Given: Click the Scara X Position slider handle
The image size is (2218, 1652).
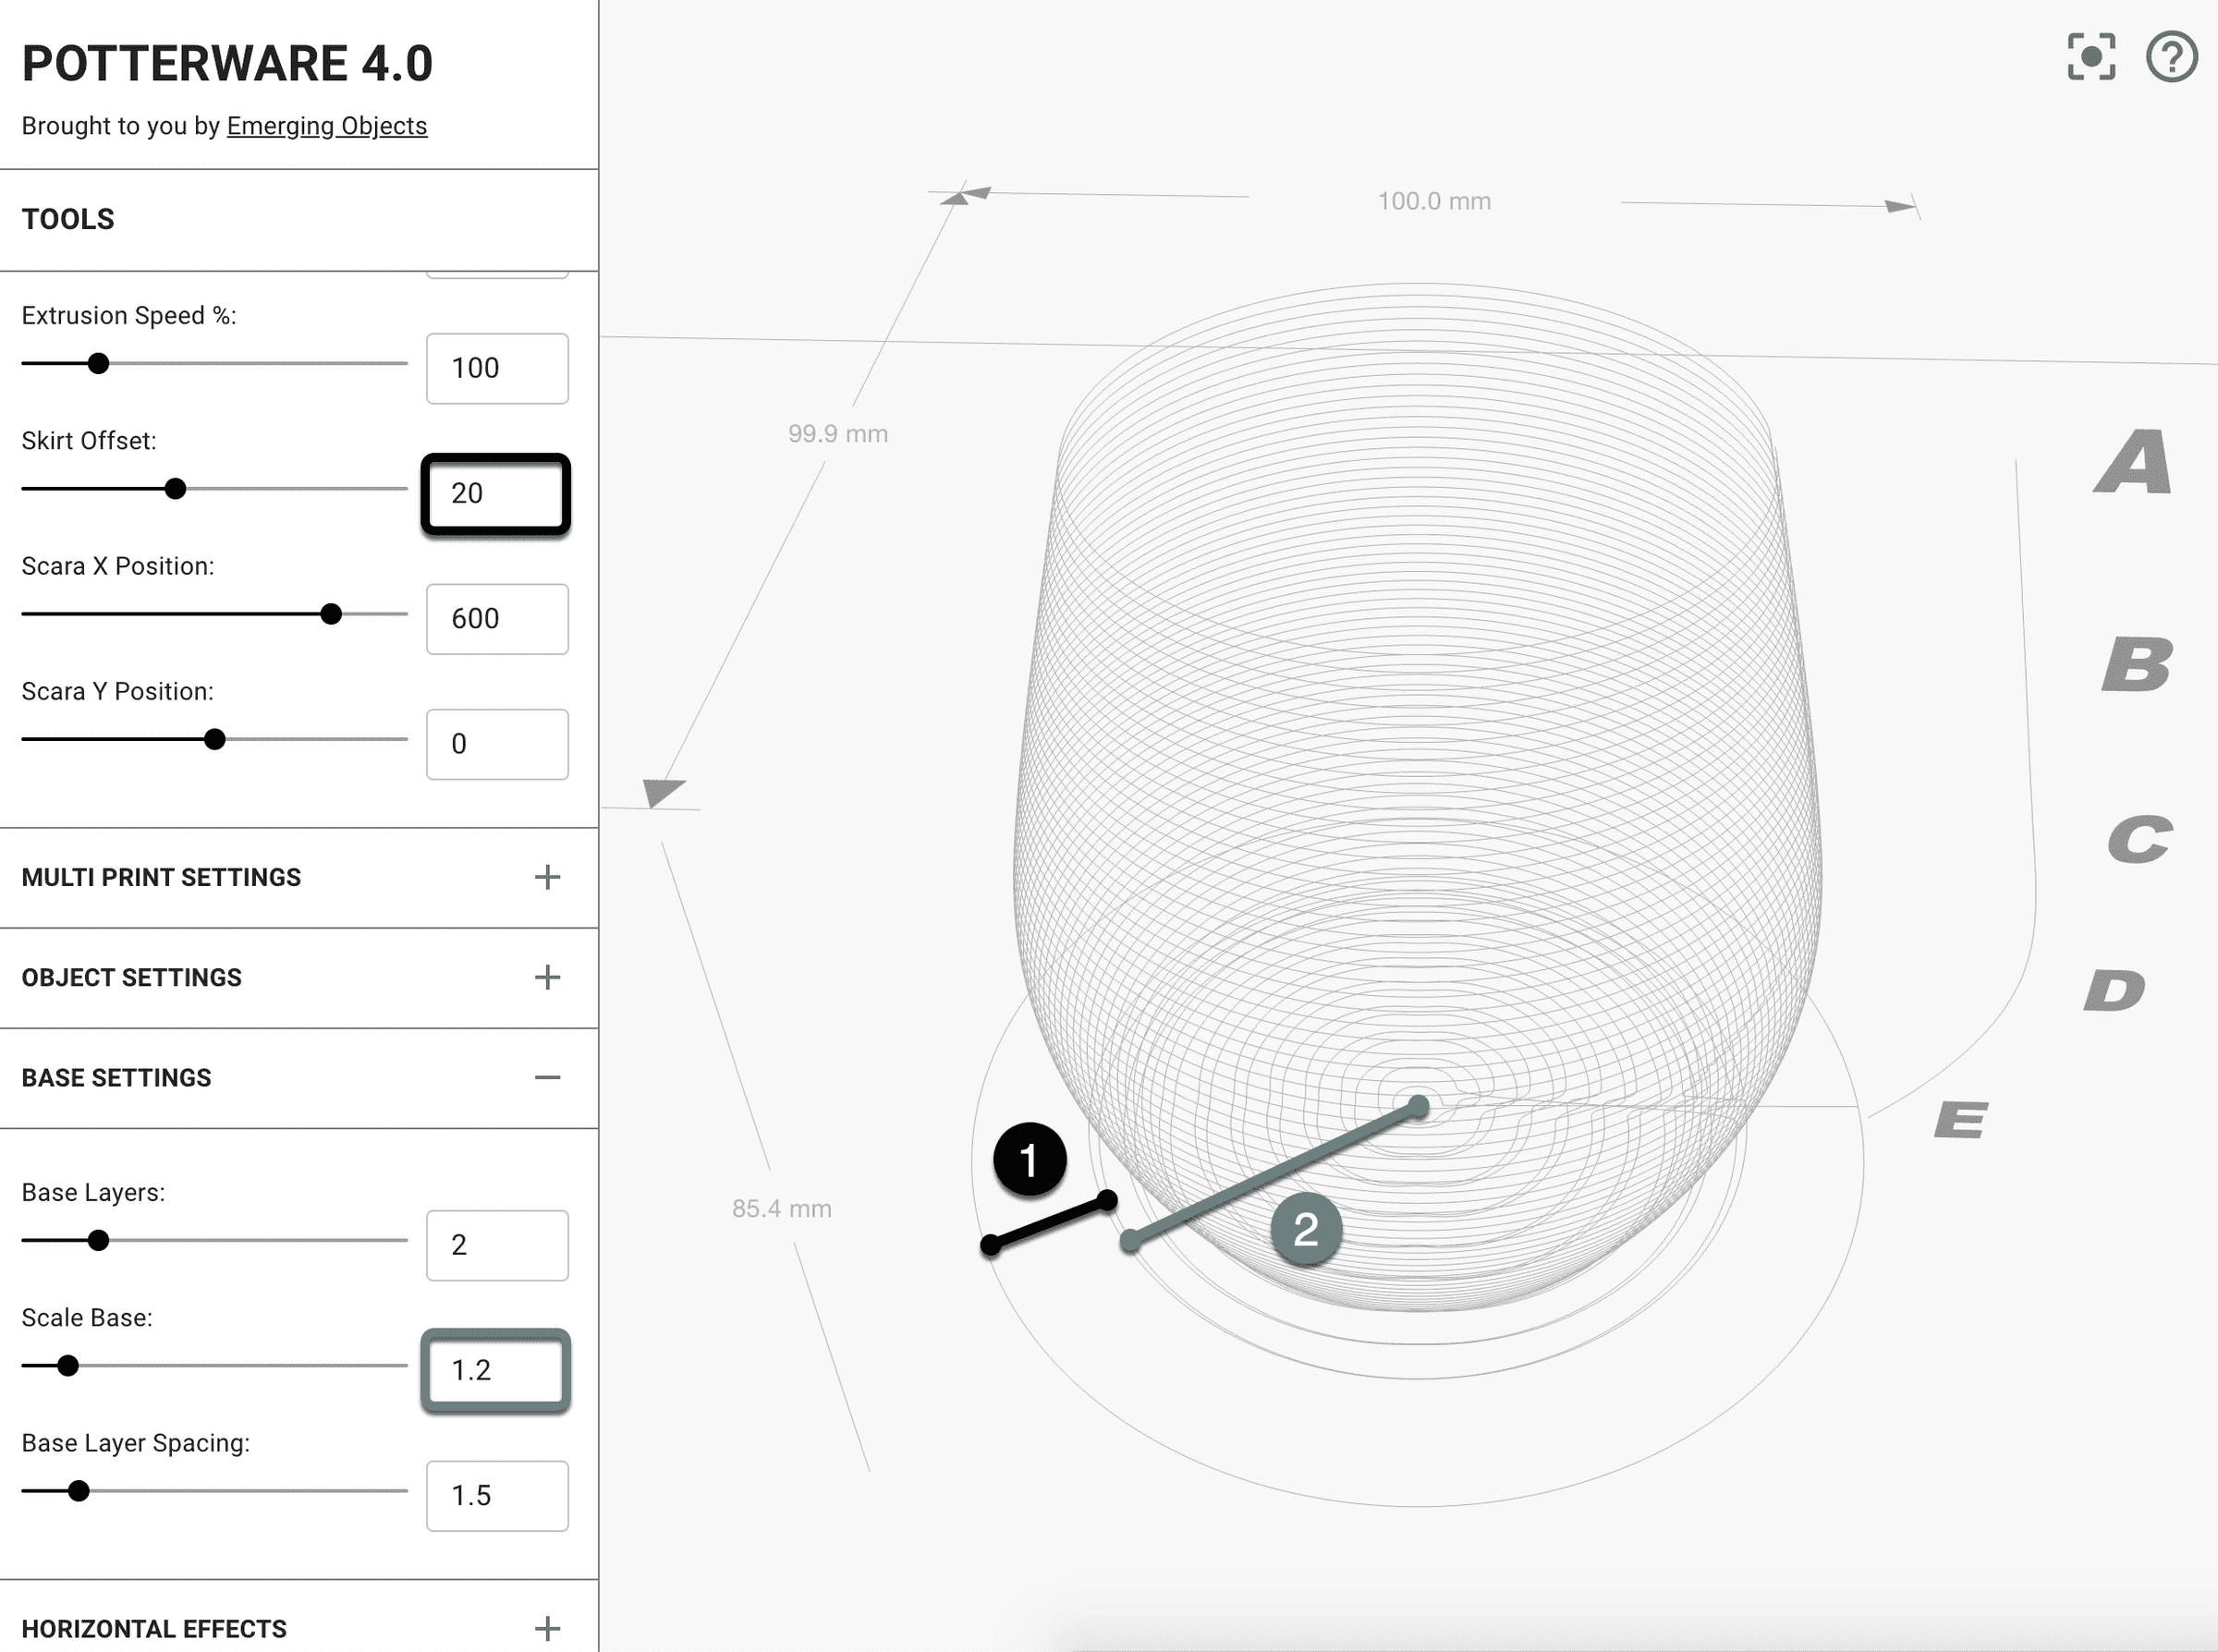Looking at the screenshot, I should click(331, 613).
